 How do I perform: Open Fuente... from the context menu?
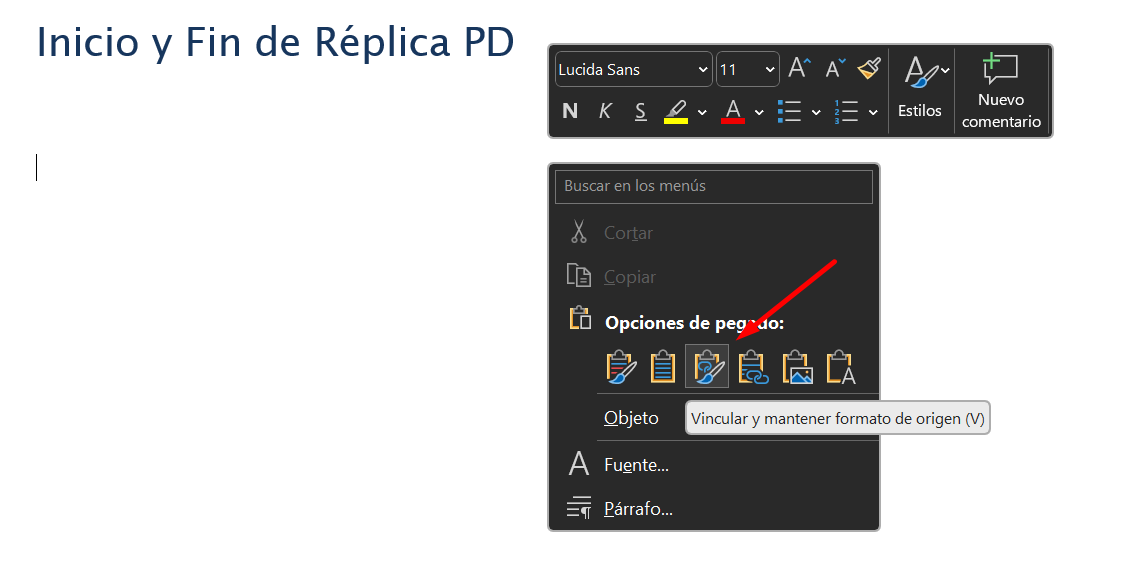click(636, 465)
